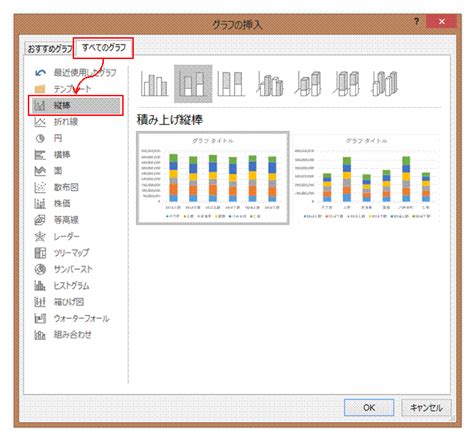Choose the 面 area chart category
The image size is (474, 444).
(x=49, y=171)
